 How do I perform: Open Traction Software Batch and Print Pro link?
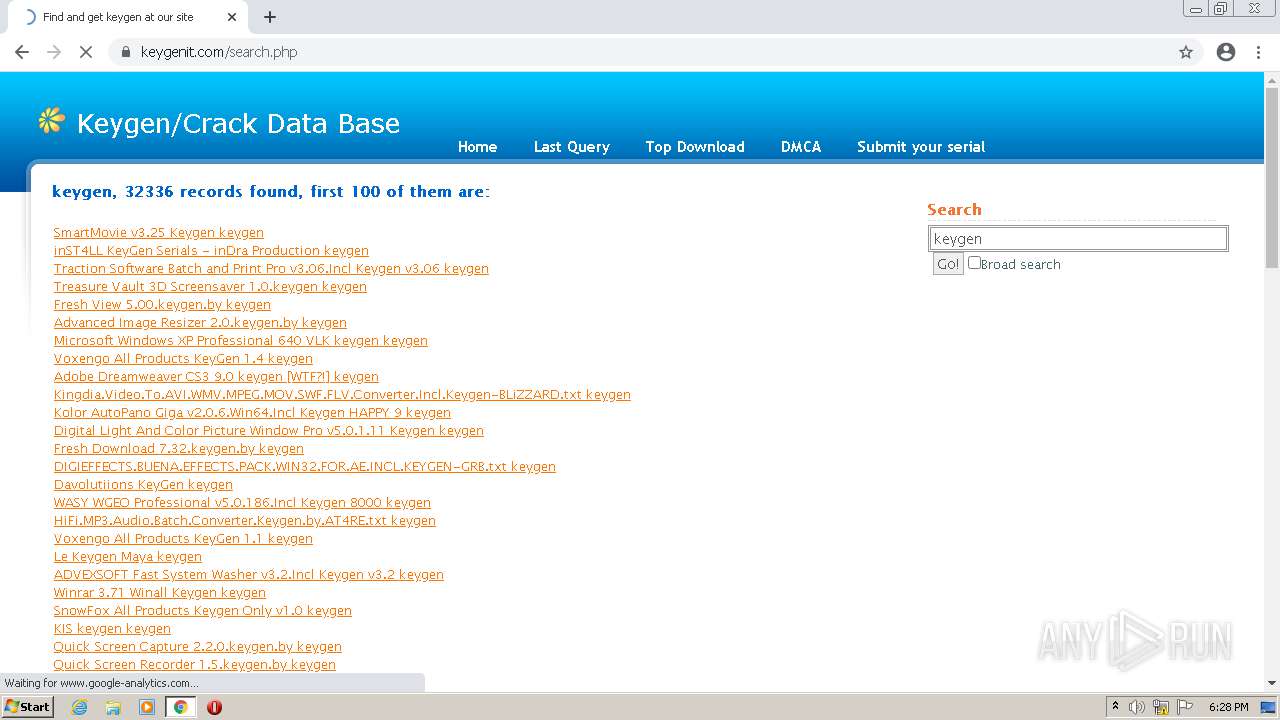tap(271, 268)
